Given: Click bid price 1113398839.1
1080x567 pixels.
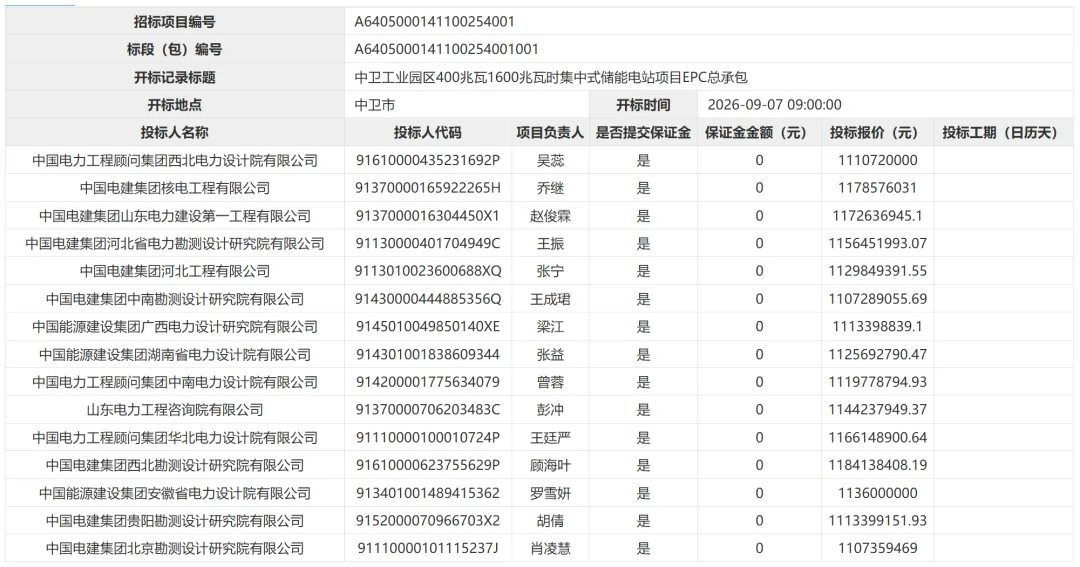Looking at the screenshot, I should pyautogui.click(x=878, y=326).
